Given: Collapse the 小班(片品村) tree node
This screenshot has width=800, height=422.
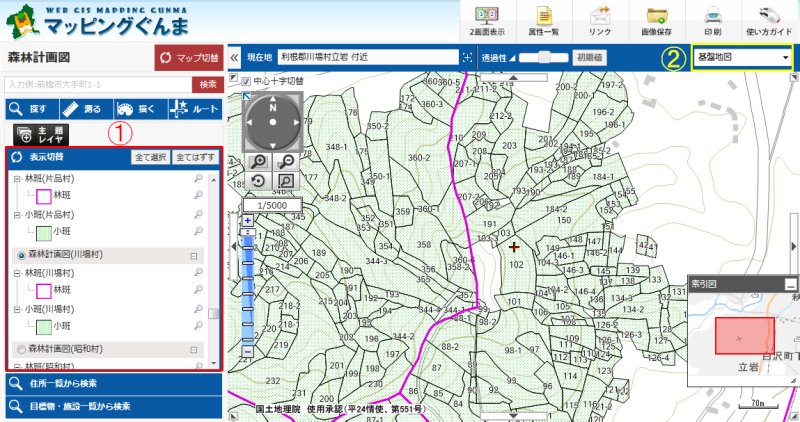Looking at the screenshot, I should (x=17, y=215).
